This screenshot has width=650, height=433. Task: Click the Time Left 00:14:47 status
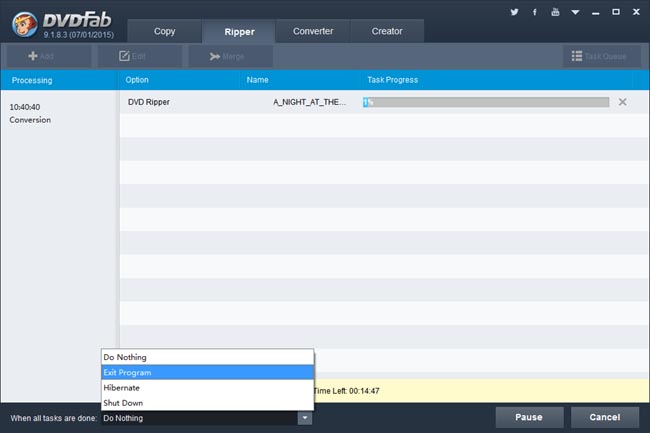tap(347, 391)
